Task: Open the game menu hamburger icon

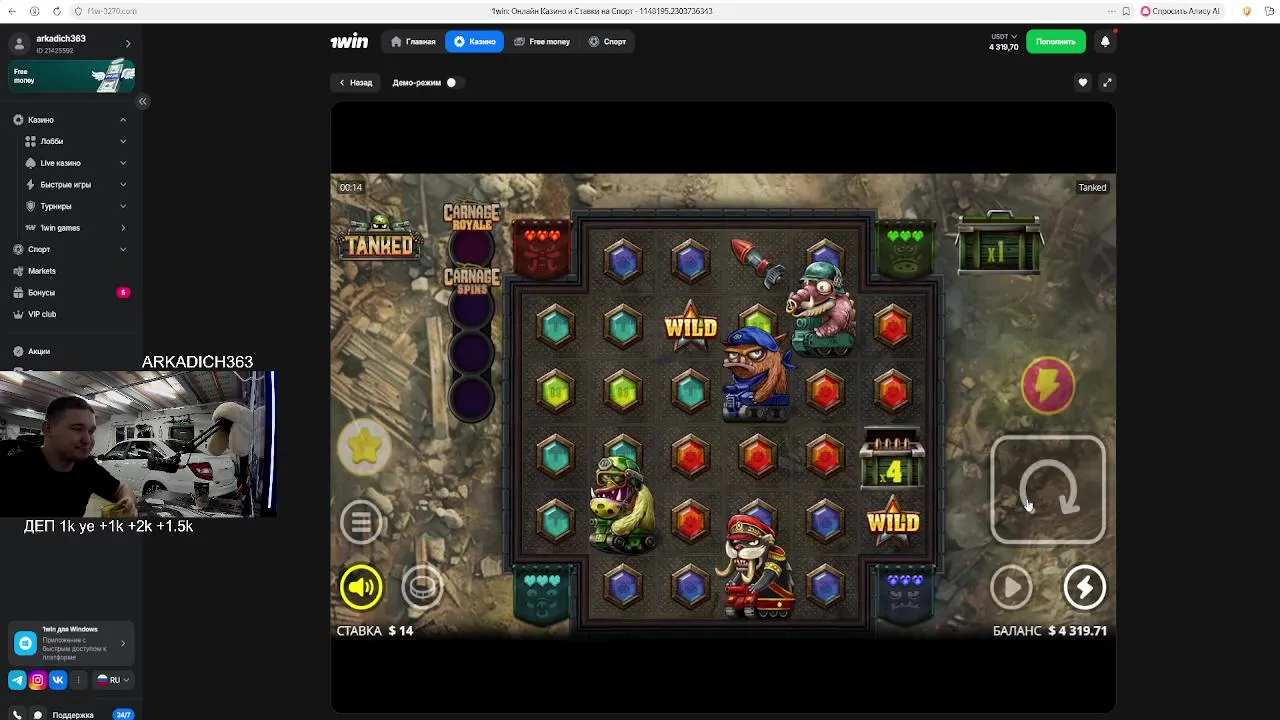Action: [361, 521]
